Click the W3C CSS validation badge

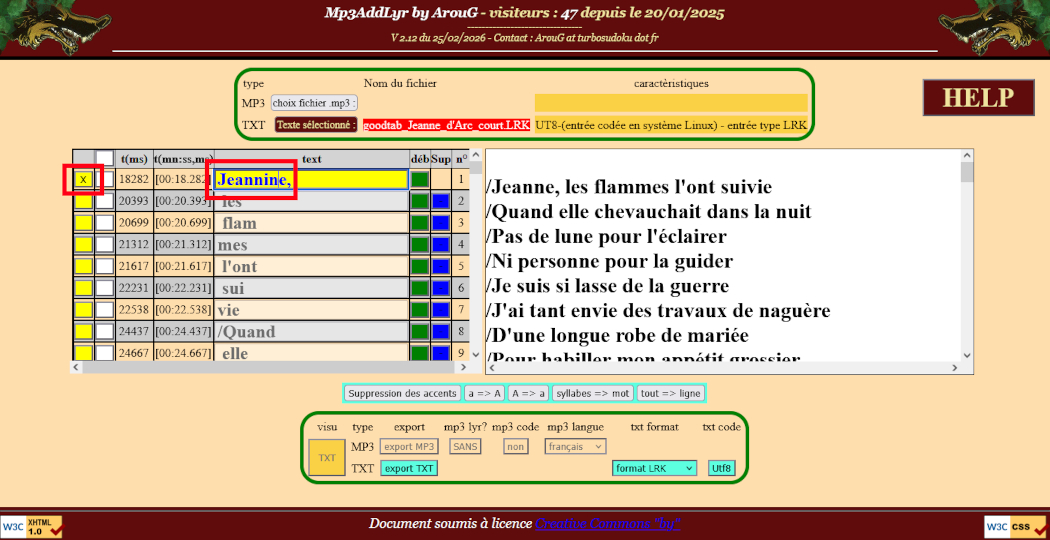[x=1016, y=526]
